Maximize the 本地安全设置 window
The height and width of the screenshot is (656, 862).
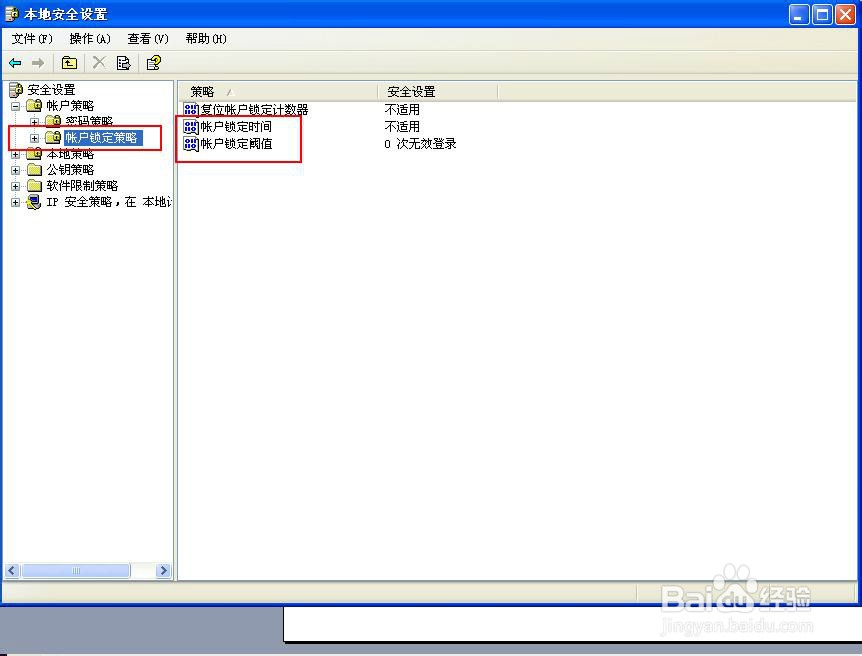822,14
